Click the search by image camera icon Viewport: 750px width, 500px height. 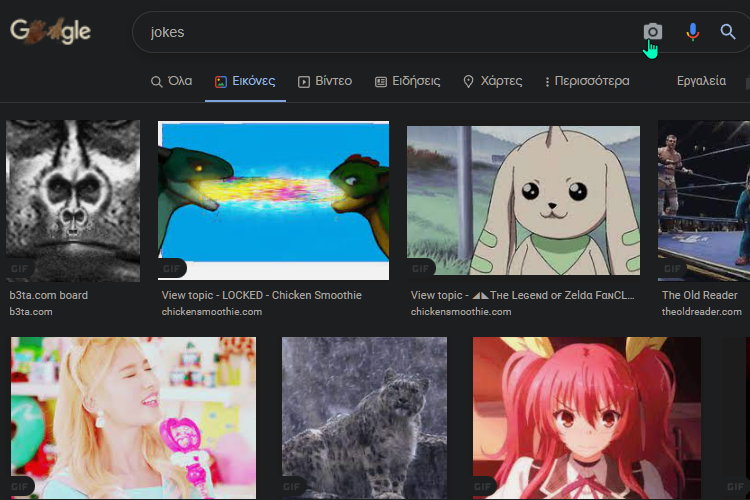click(x=652, y=32)
